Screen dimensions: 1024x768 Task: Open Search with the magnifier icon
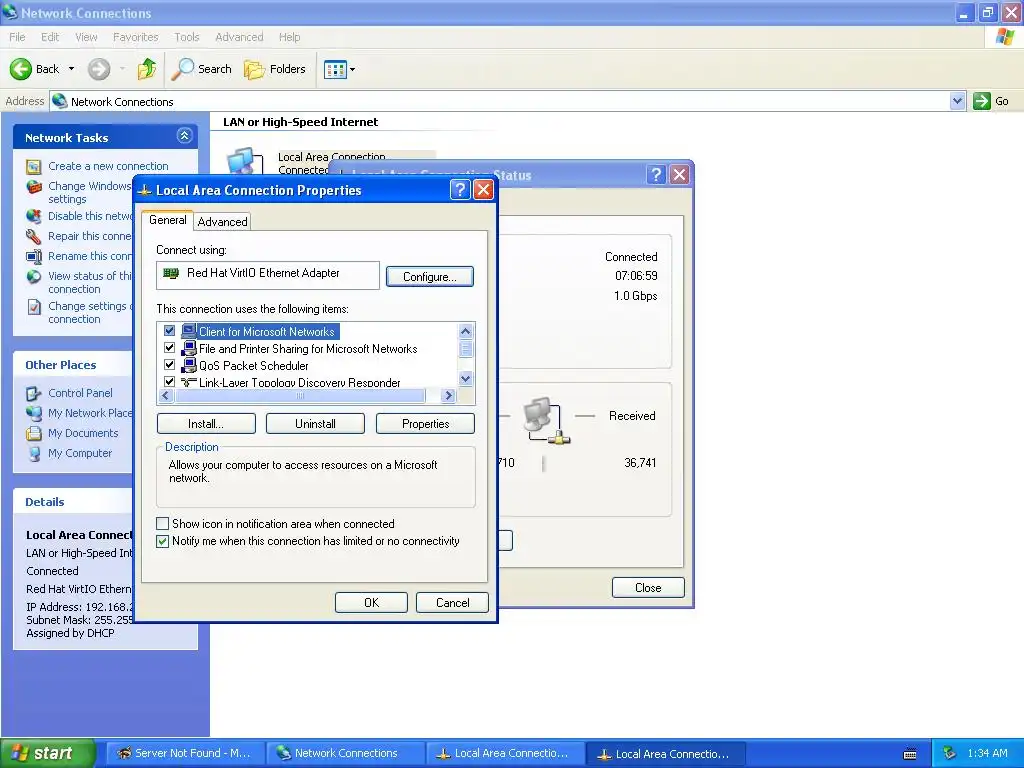point(183,69)
